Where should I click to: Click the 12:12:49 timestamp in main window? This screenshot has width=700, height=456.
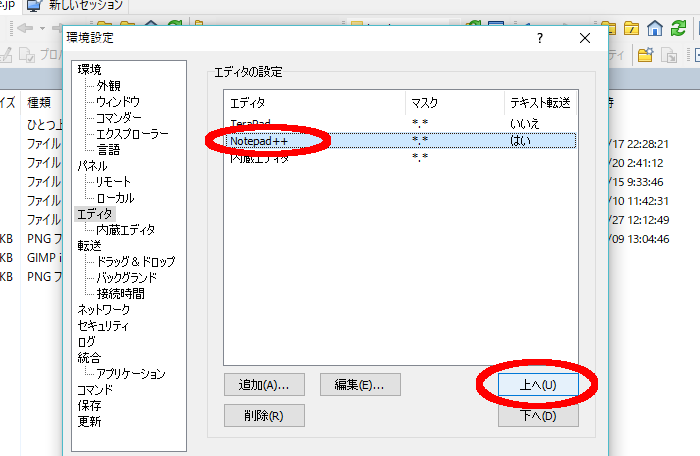click(648, 220)
